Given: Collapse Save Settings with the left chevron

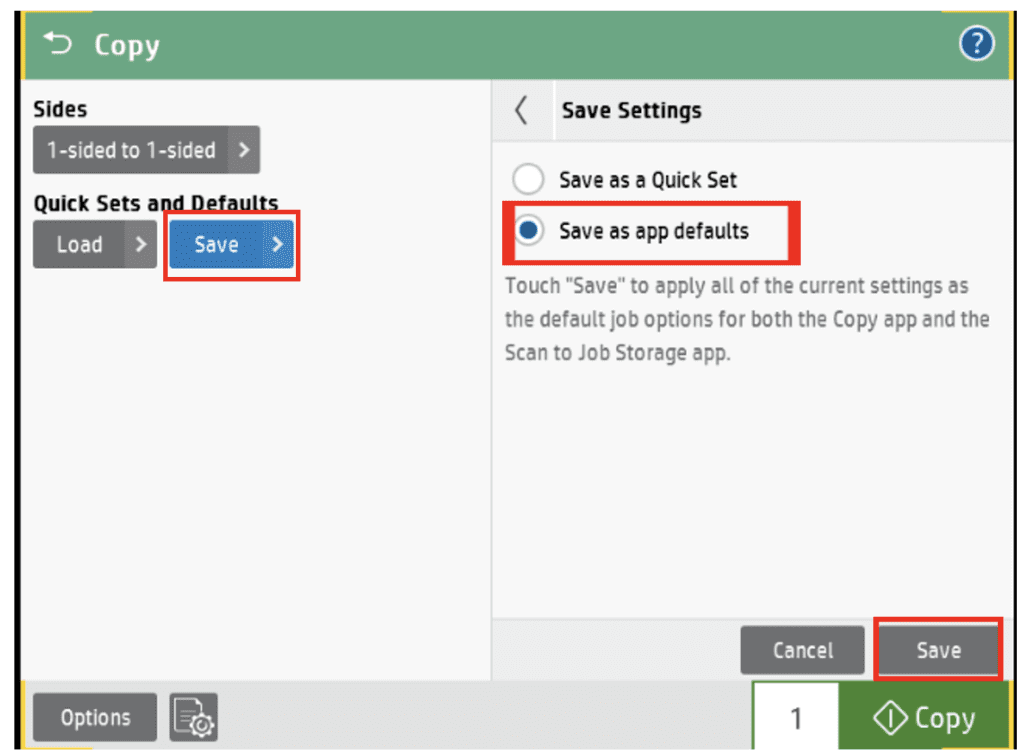Looking at the screenshot, I should 521,110.
